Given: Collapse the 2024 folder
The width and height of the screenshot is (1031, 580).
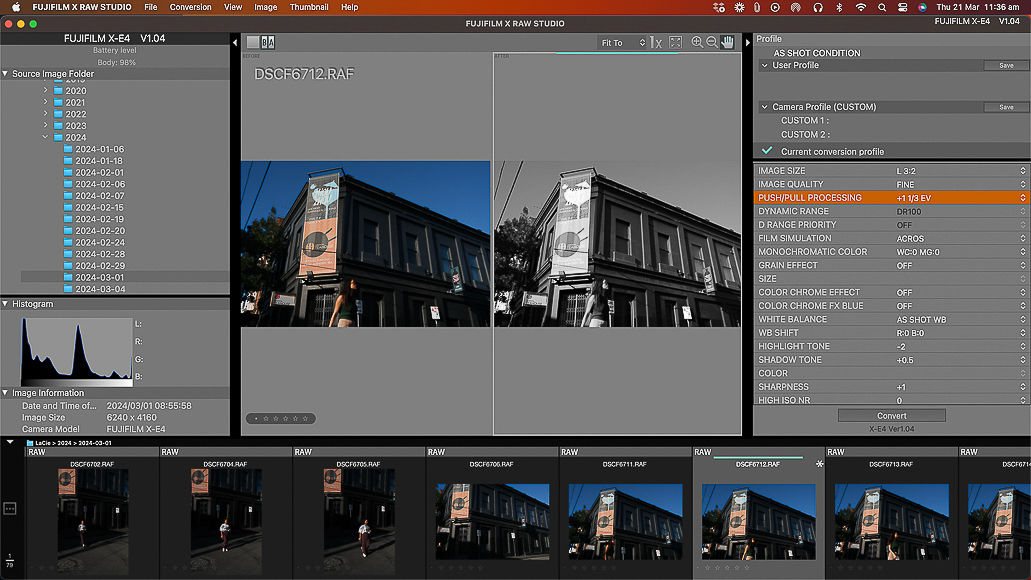Looking at the screenshot, I should pyautogui.click(x=45, y=137).
